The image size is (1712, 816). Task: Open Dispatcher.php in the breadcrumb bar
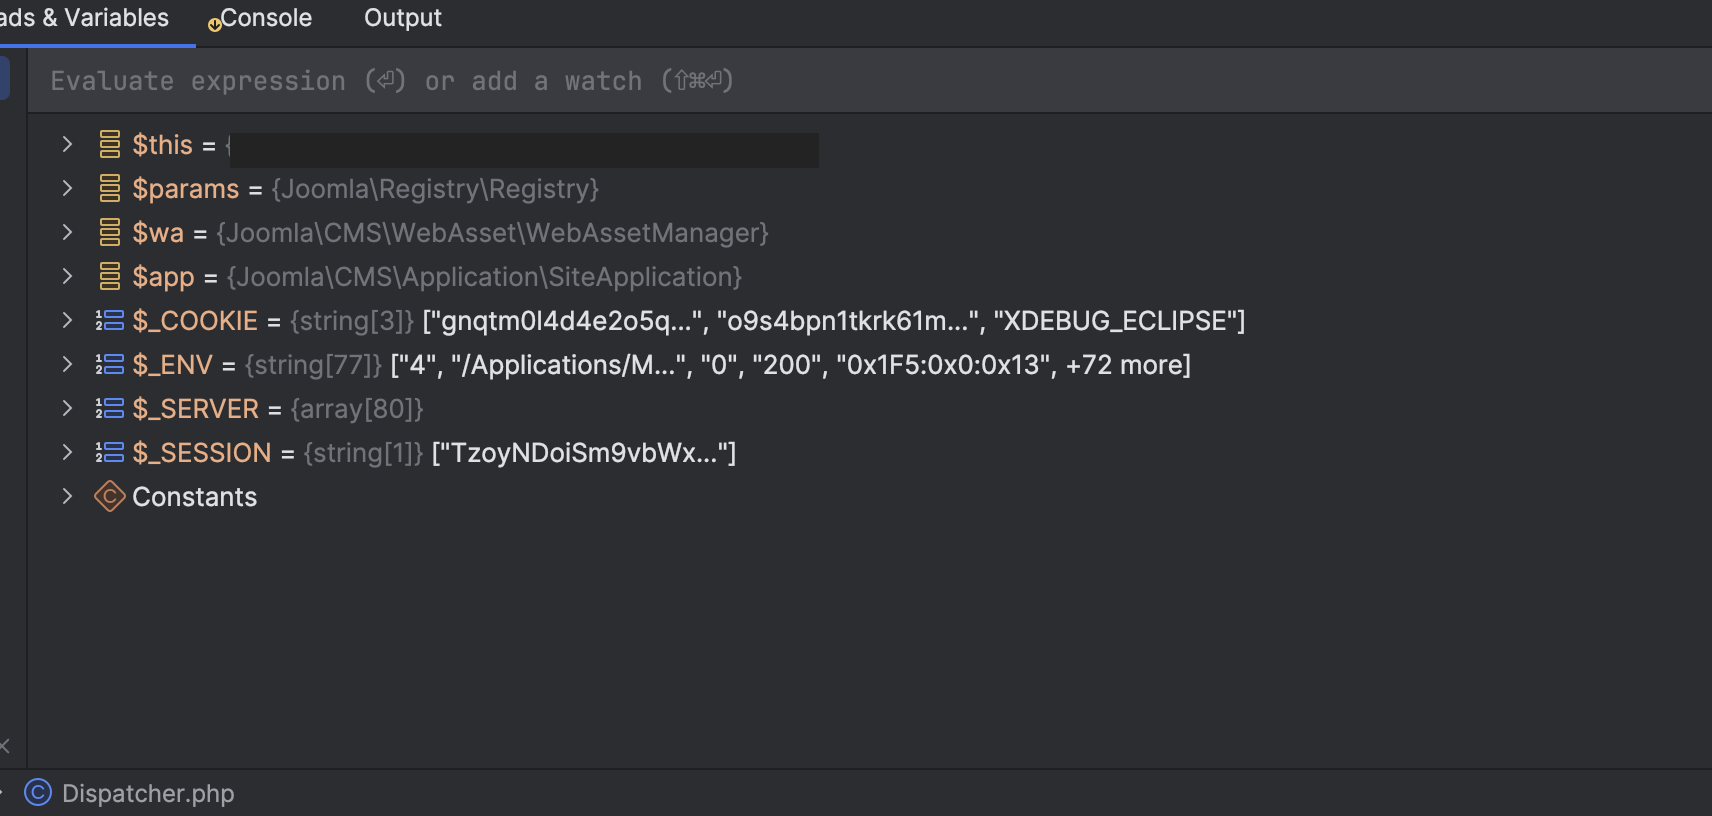[x=148, y=793]
